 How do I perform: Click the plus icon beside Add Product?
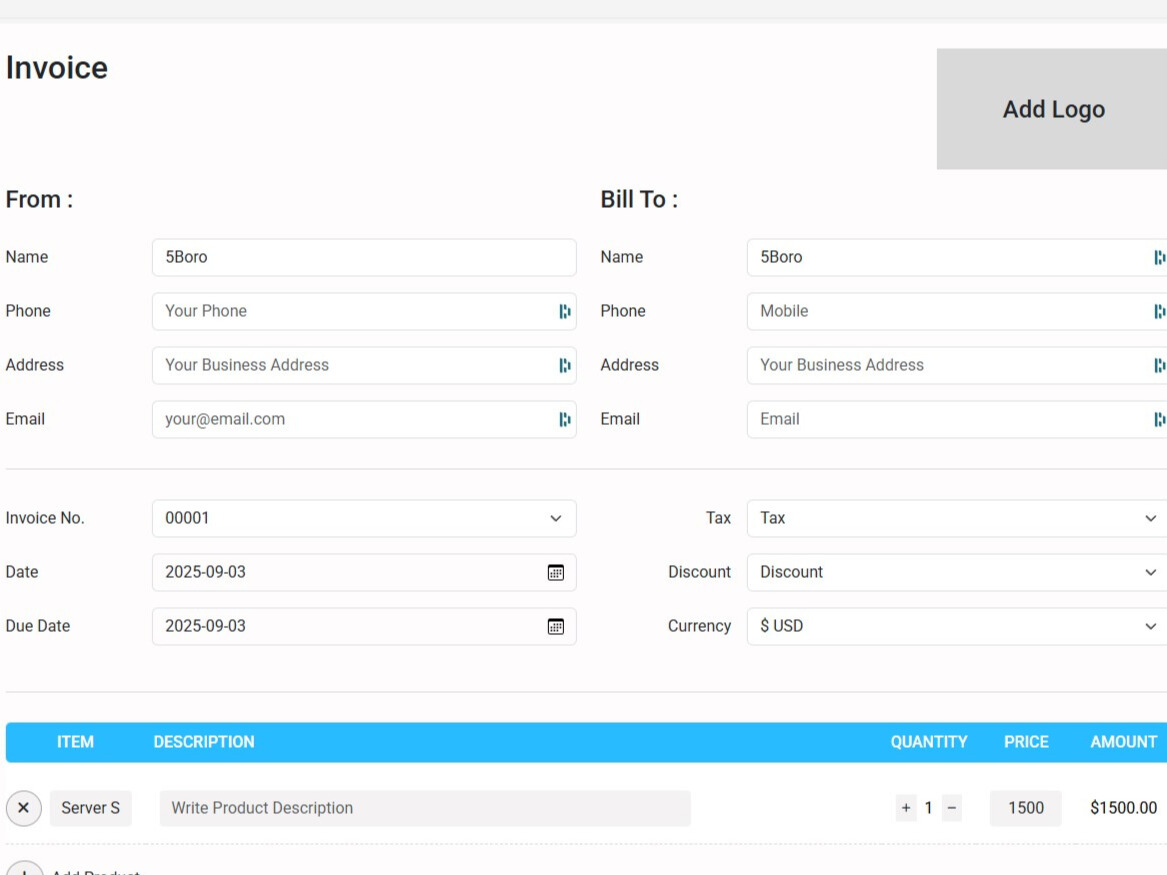(24, 870)
